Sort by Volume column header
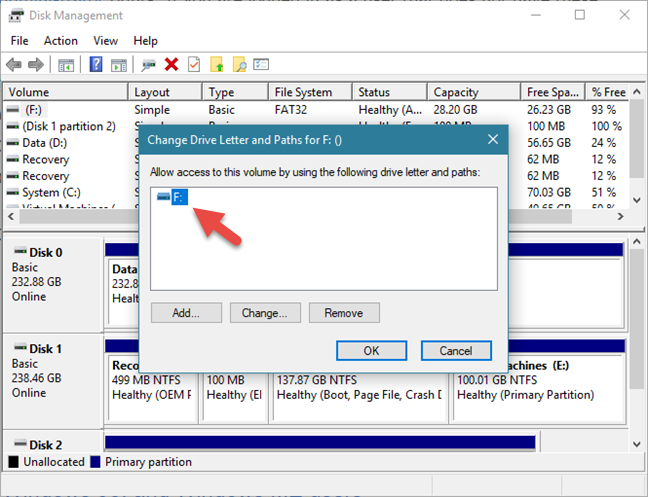The height and width of the screenshot is (497, 648). (x=66, y=92)
